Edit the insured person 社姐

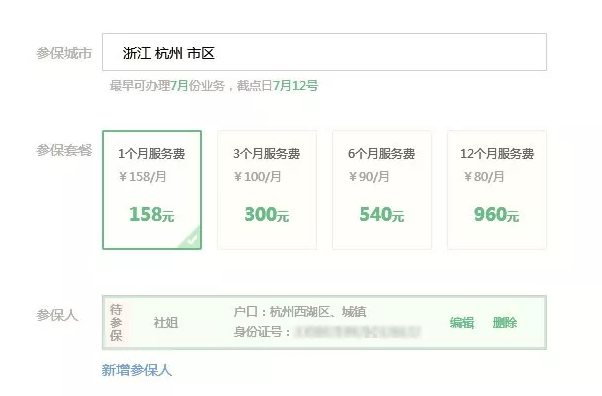462,323
